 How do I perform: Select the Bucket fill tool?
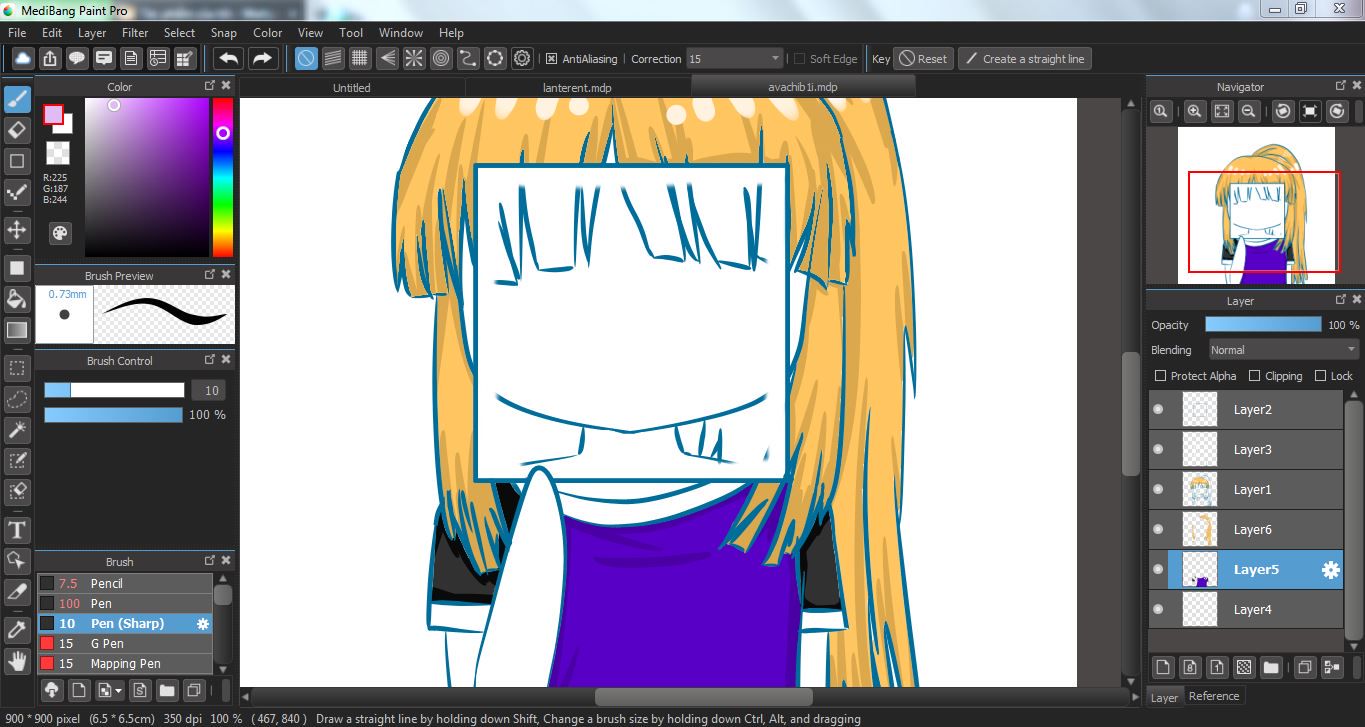tap(17, 299)
